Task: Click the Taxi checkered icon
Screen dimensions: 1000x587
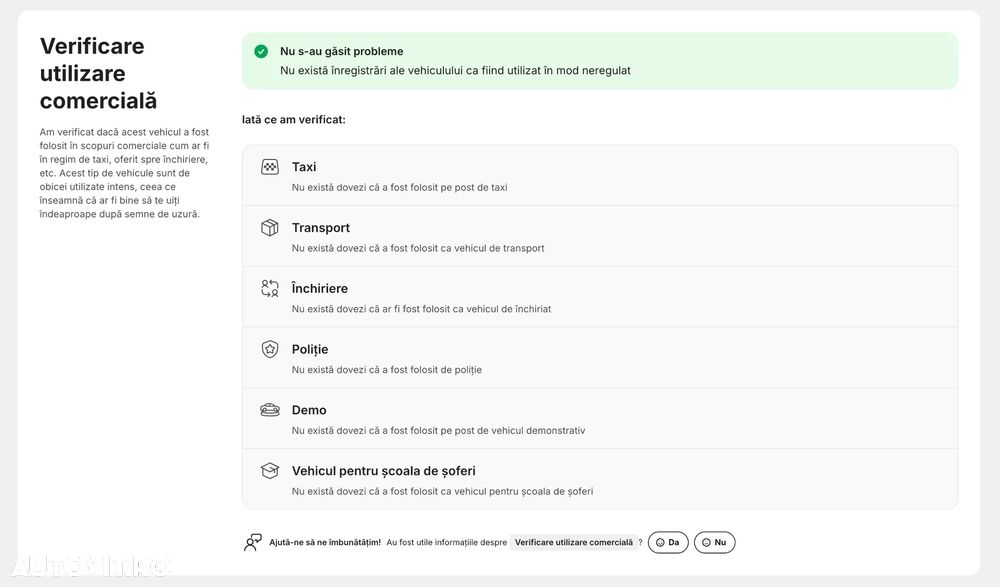Action: [x=270, y=167]
